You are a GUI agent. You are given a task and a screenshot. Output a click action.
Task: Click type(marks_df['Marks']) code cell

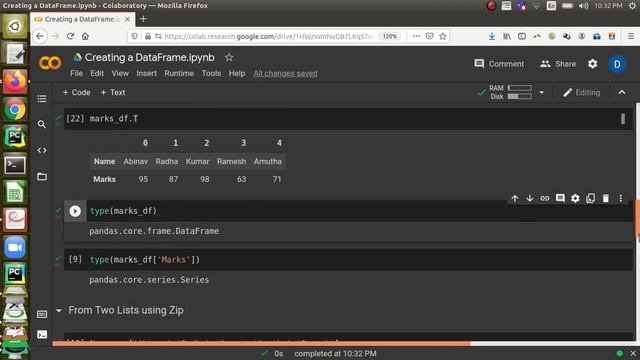click(348, 260)
